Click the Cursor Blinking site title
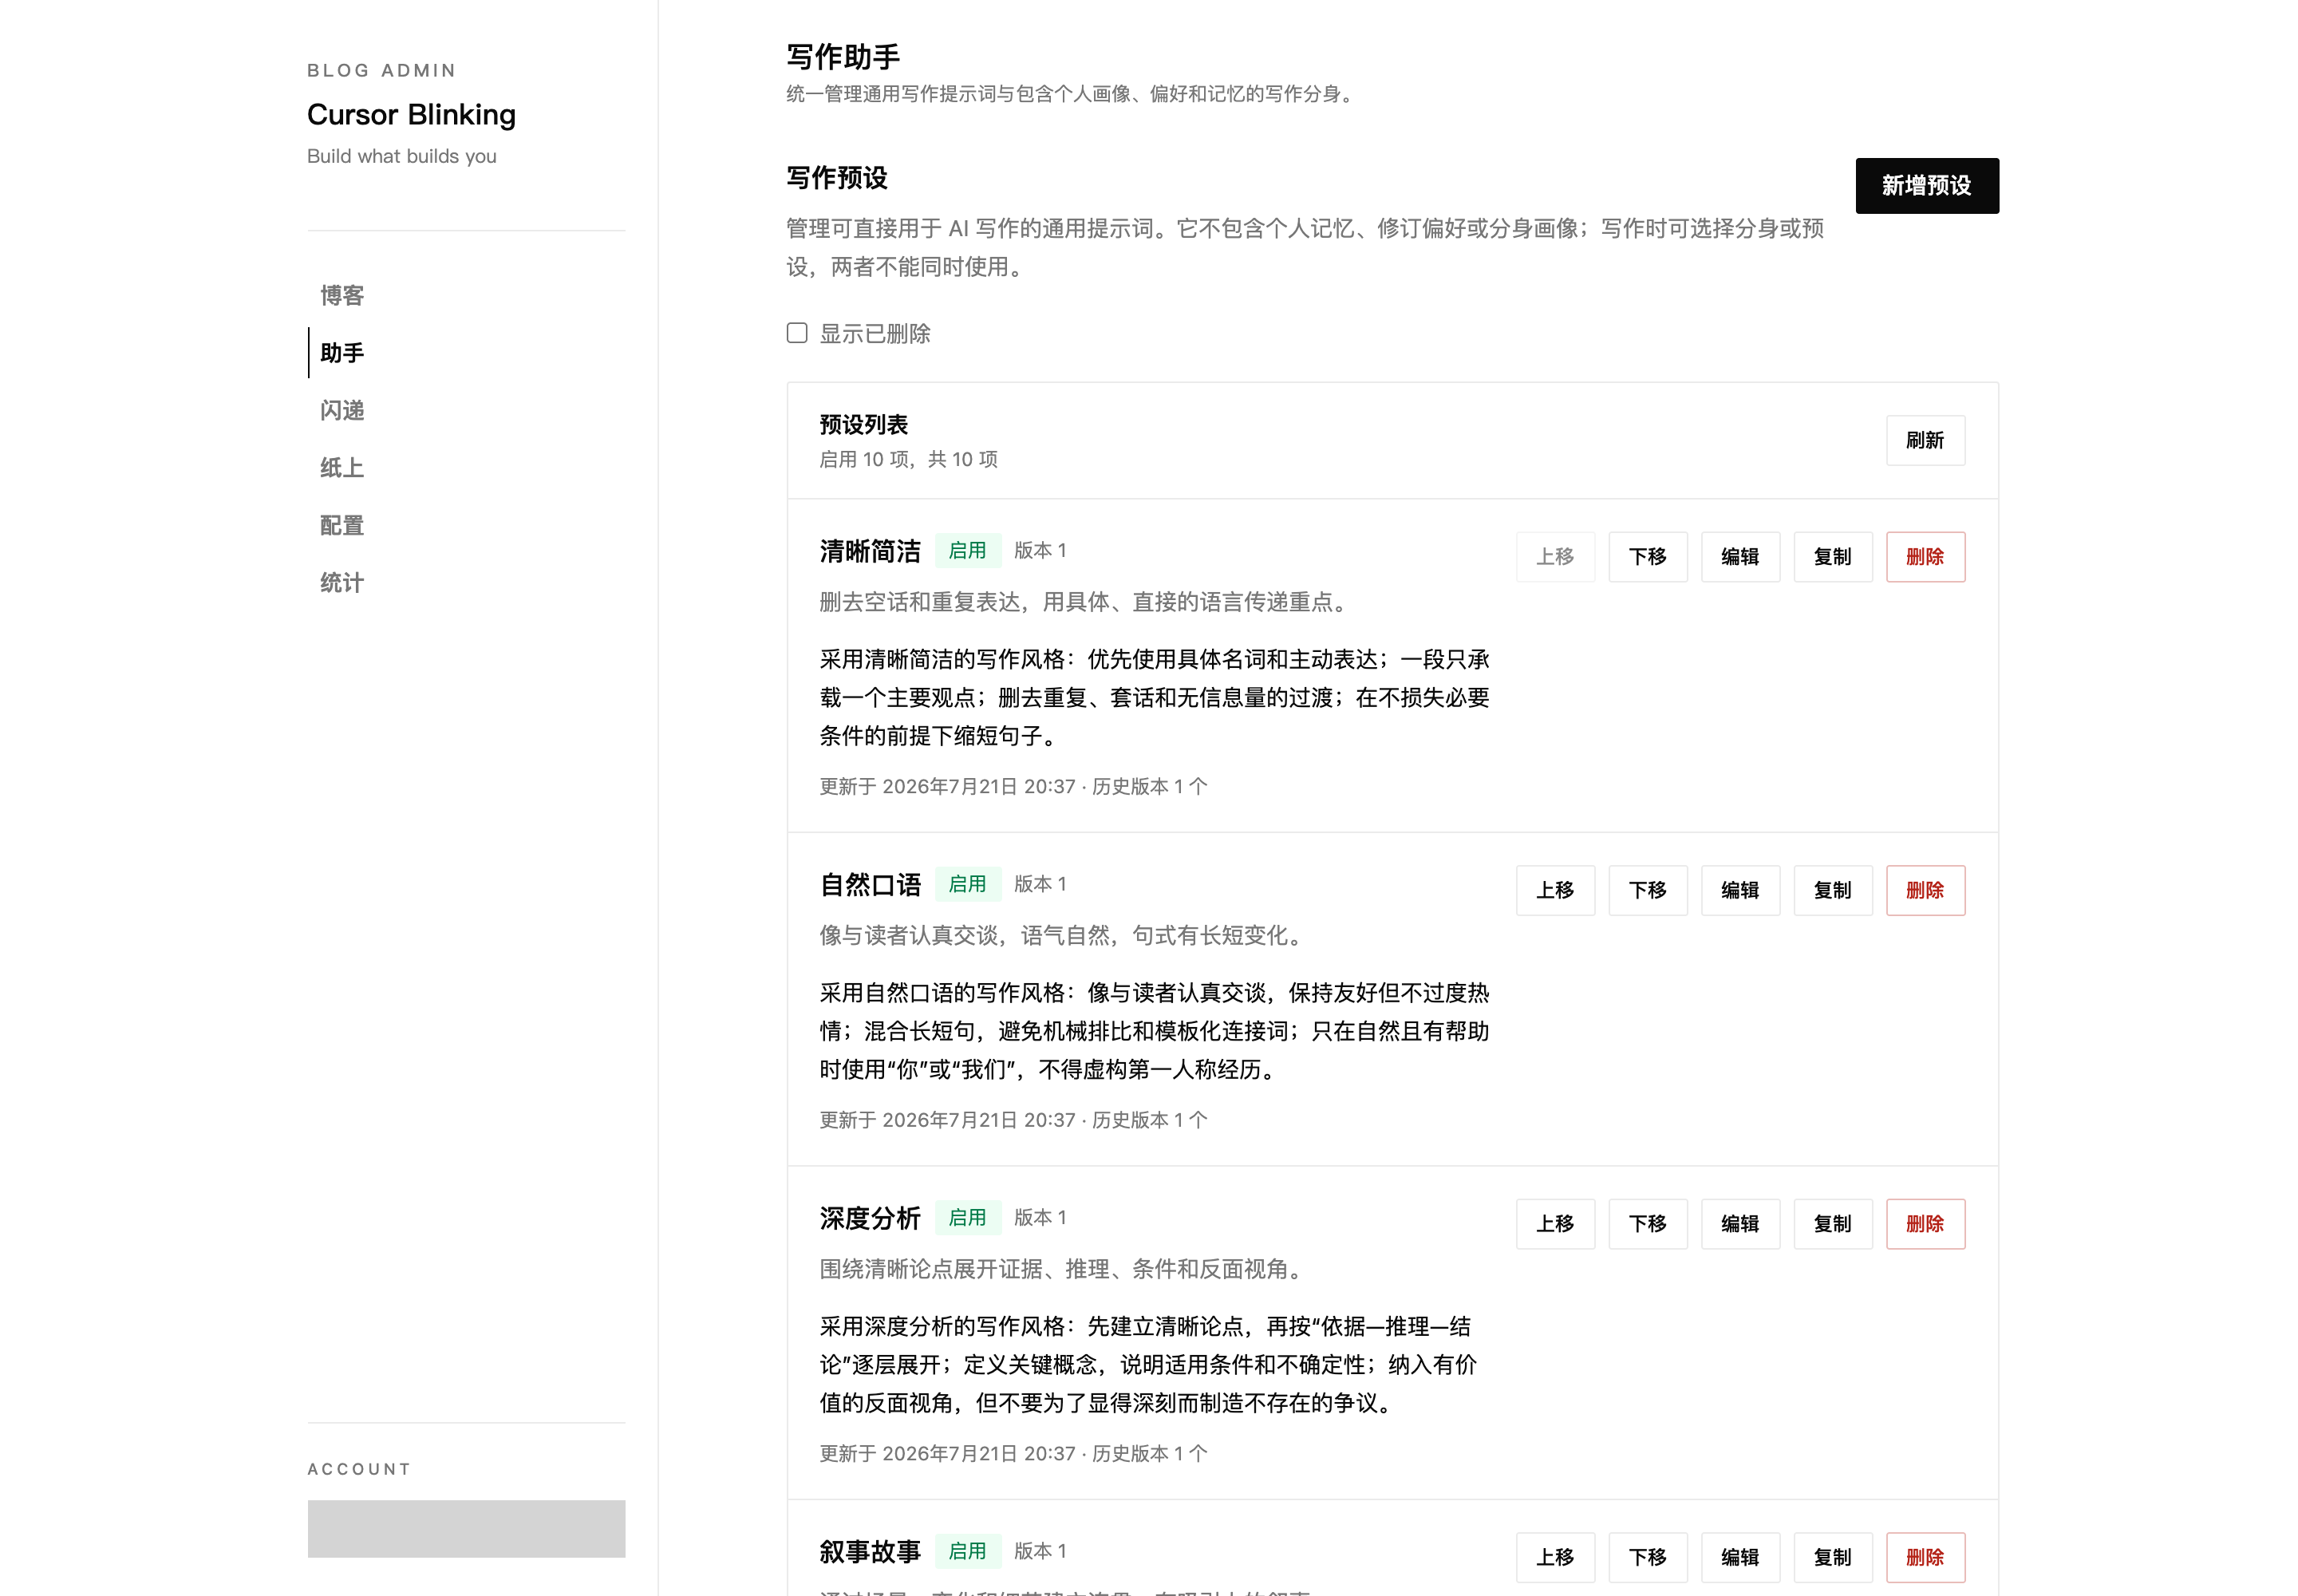Screen dimensions: 2298x1596 [x=411, y=115]
